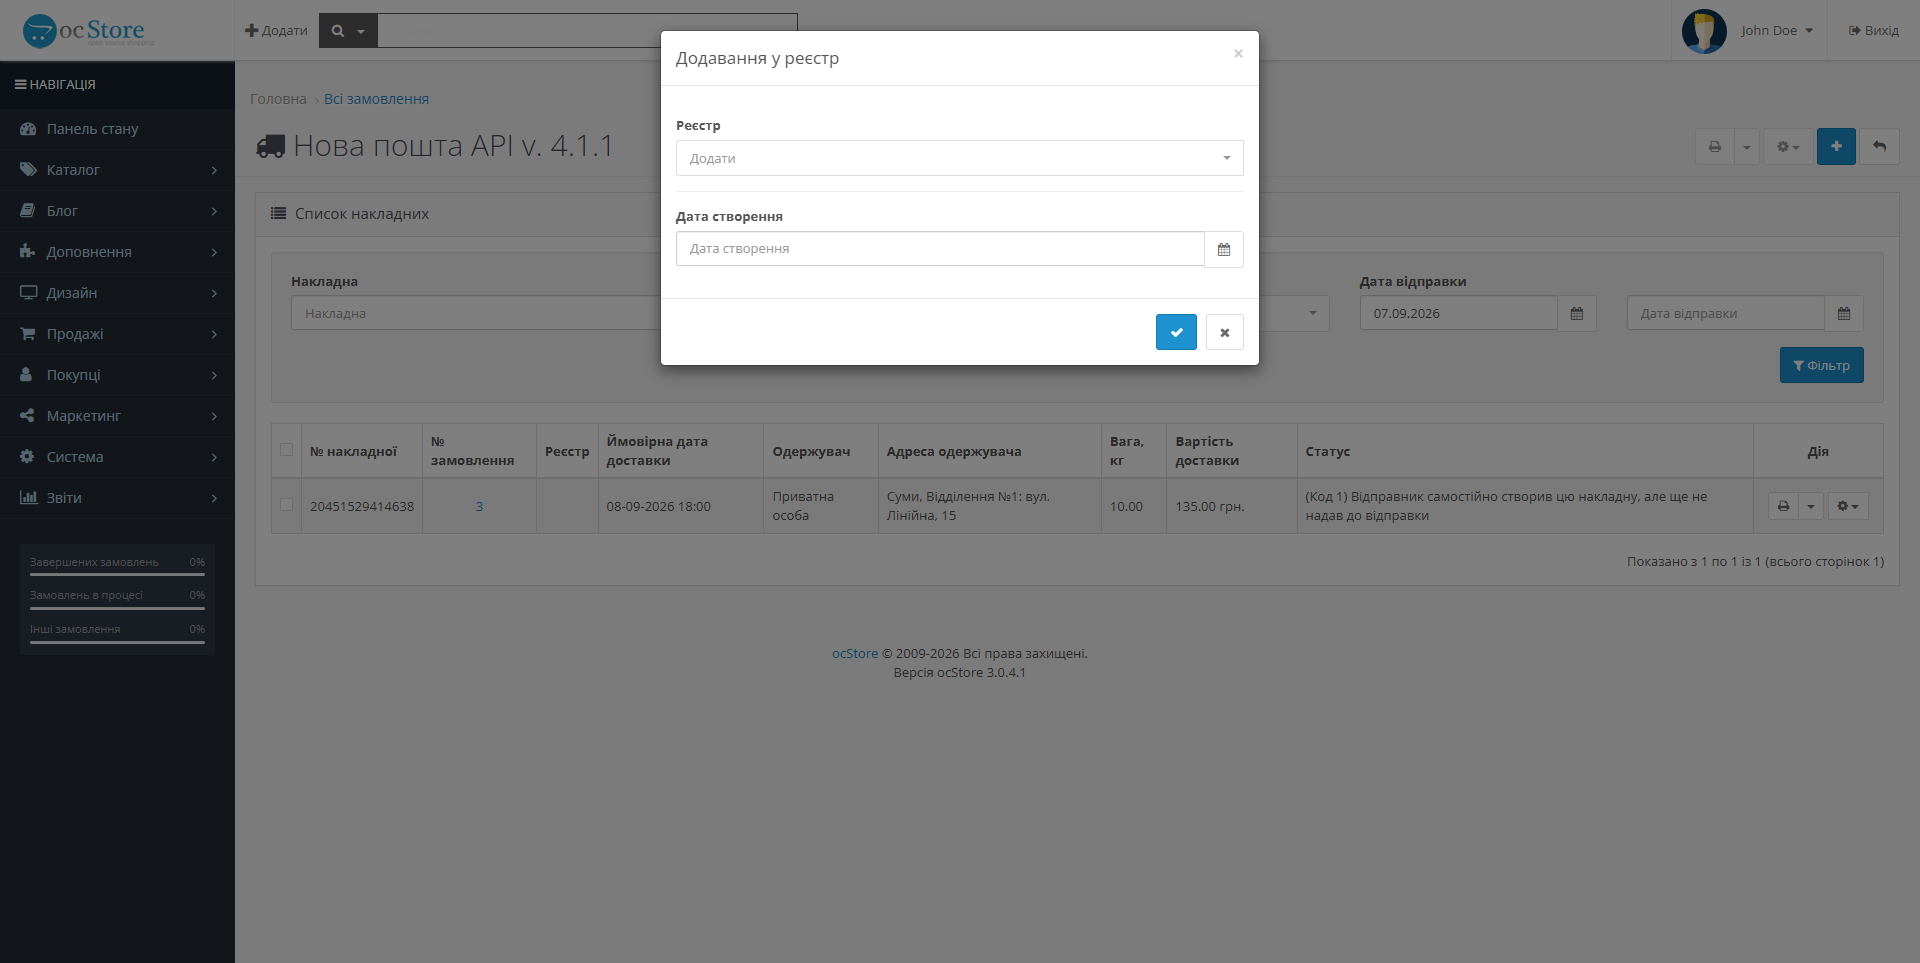Open print options caret in waybill row
Screen dimensions: 1920x963
click(1811, 506)
